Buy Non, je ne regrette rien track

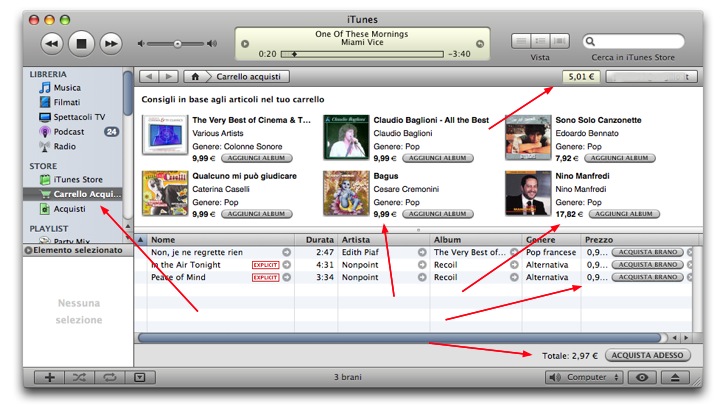click(647, 252)
